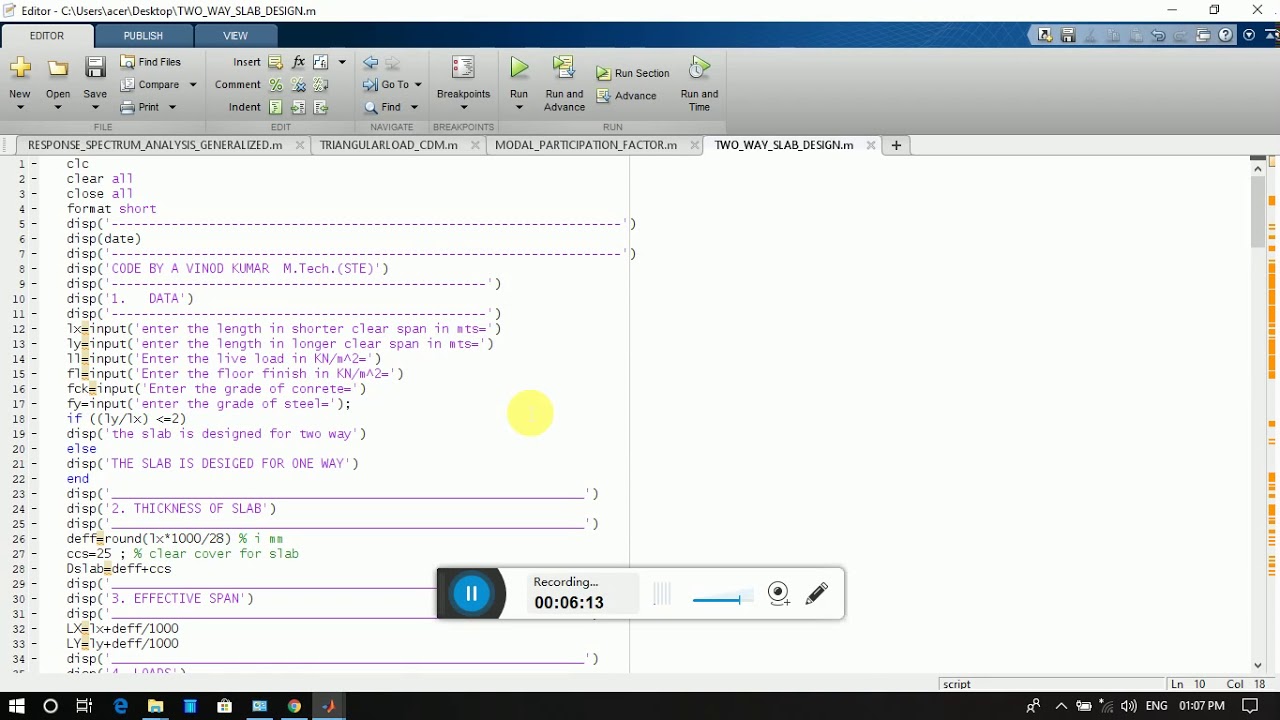Screen dimensions: 1280x720
Task: Click the Open folder icon
Action: click(x=58, y=68)
